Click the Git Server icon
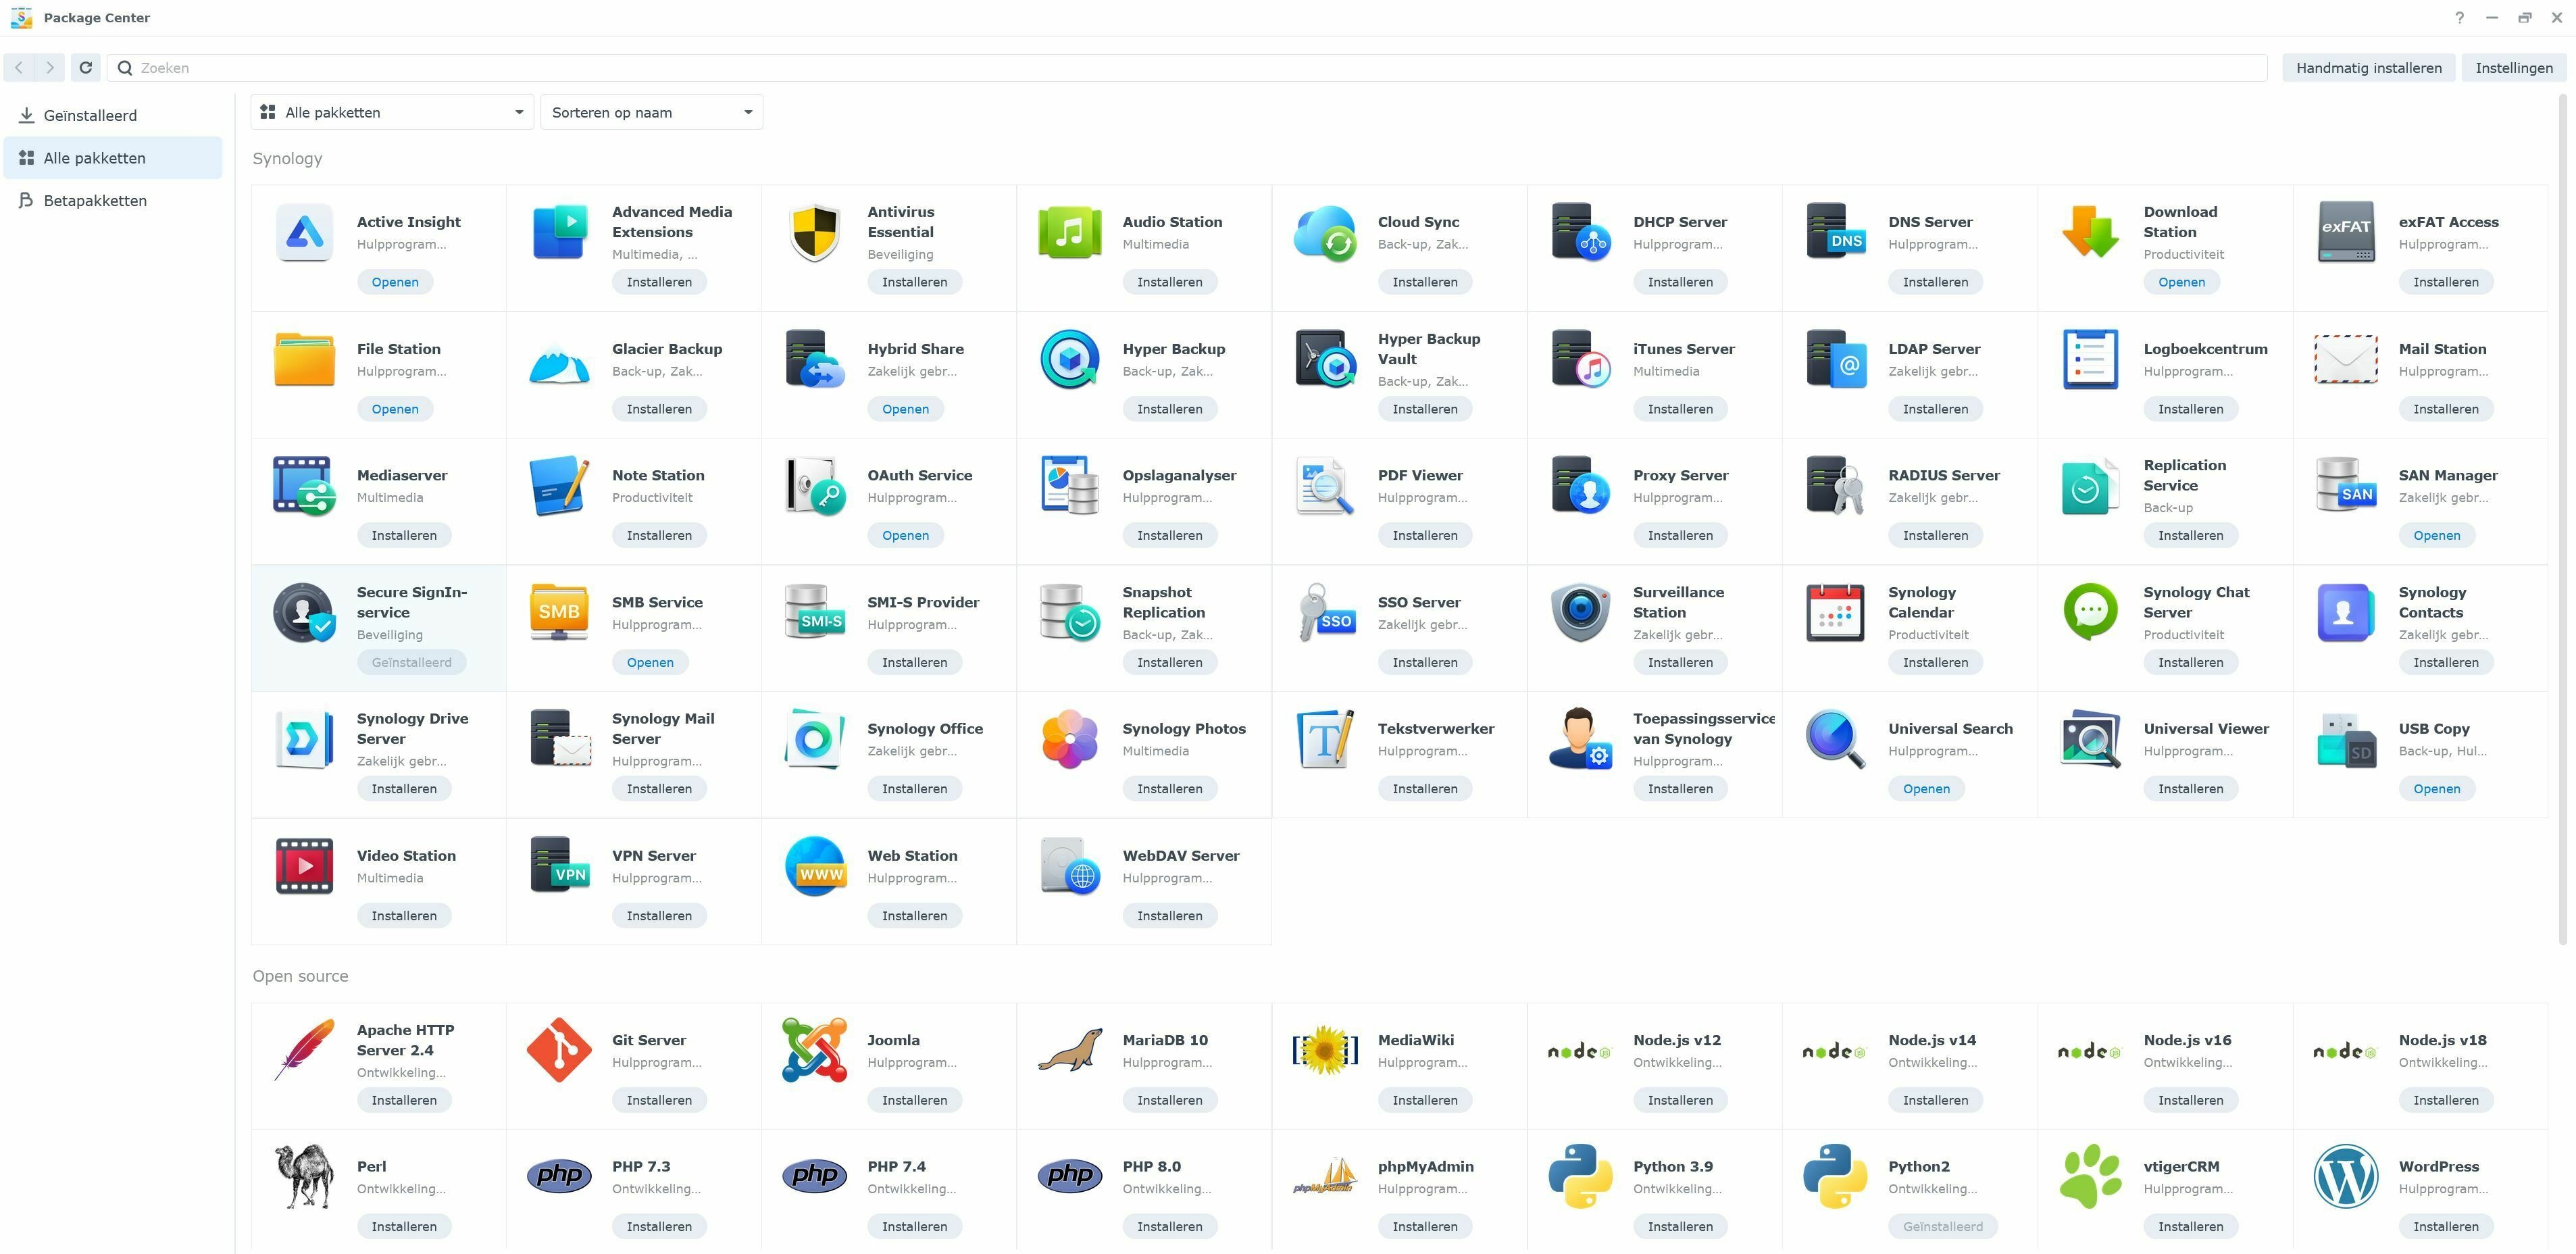The height and width of the screenshot is (1254, 2576). tap(559, 1050)
